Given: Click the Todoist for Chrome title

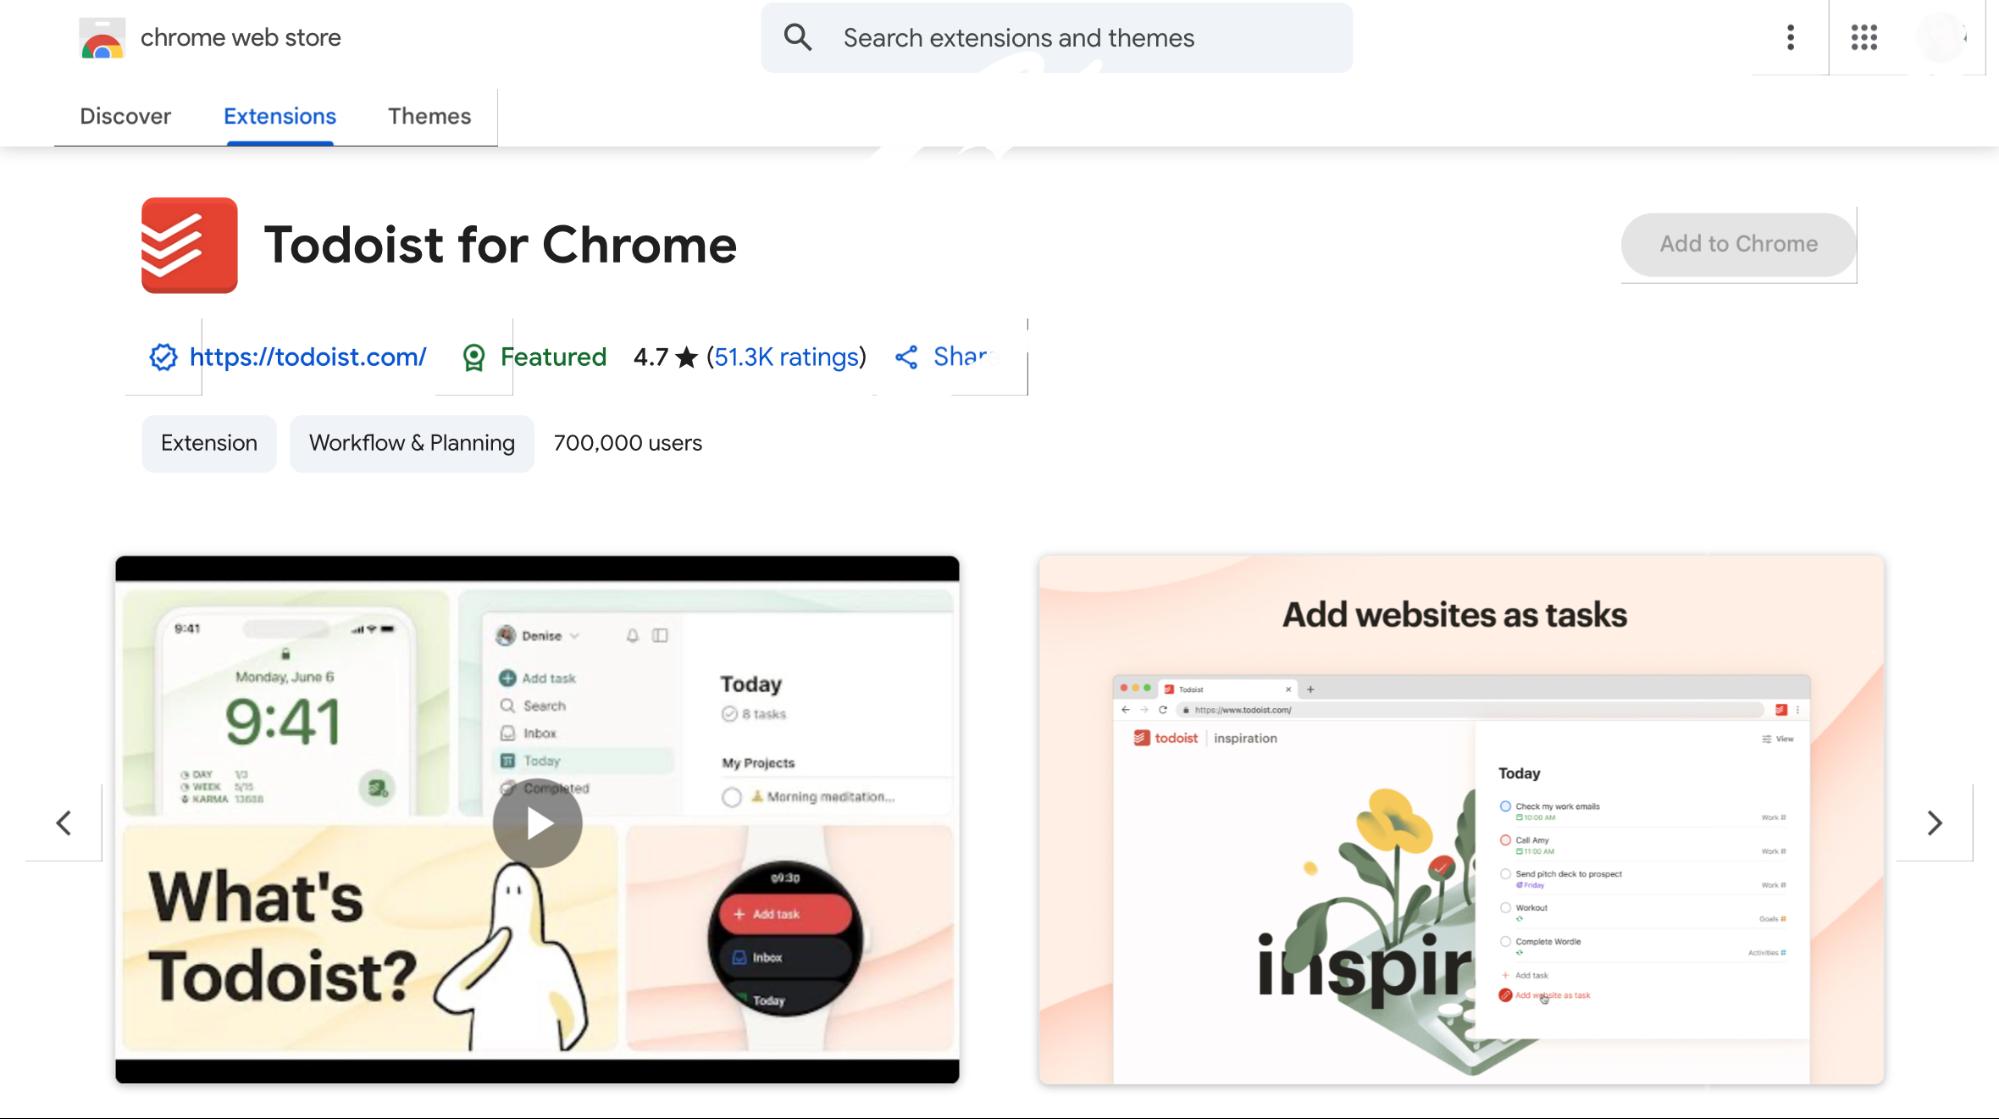Looking at the screenshot, I should pos(500,245).
